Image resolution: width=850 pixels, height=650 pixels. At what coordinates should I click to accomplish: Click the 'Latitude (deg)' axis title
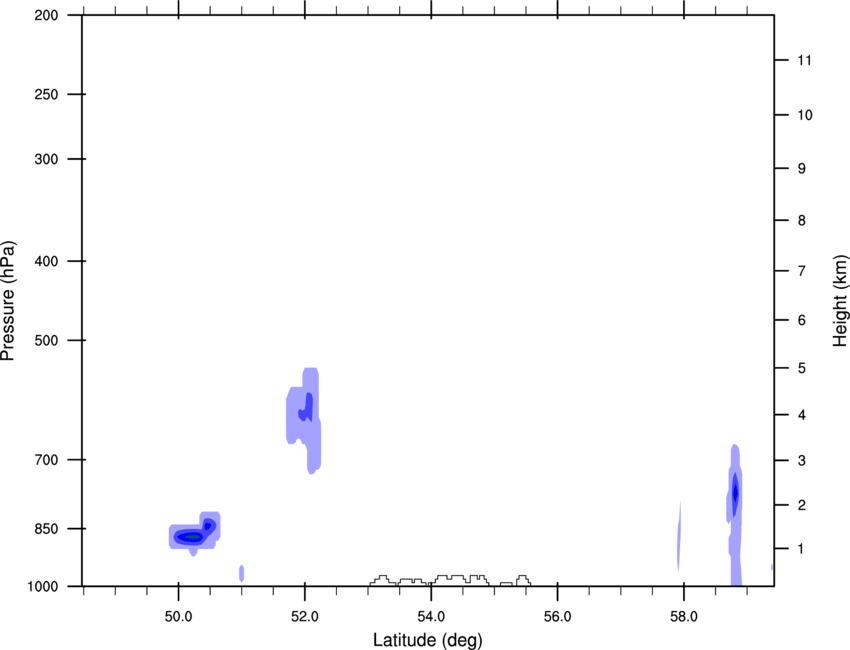point(428,640)
